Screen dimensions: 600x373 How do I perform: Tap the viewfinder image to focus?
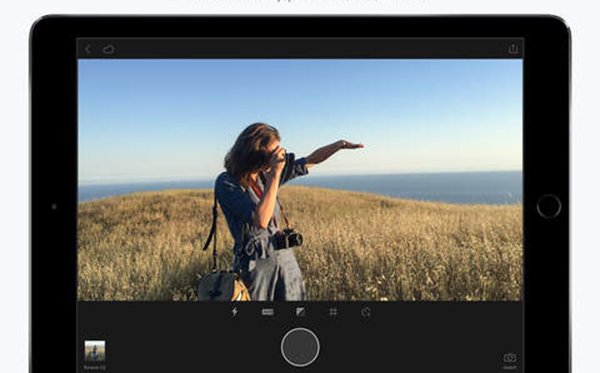pyautogui.click(x=300, y=180)
